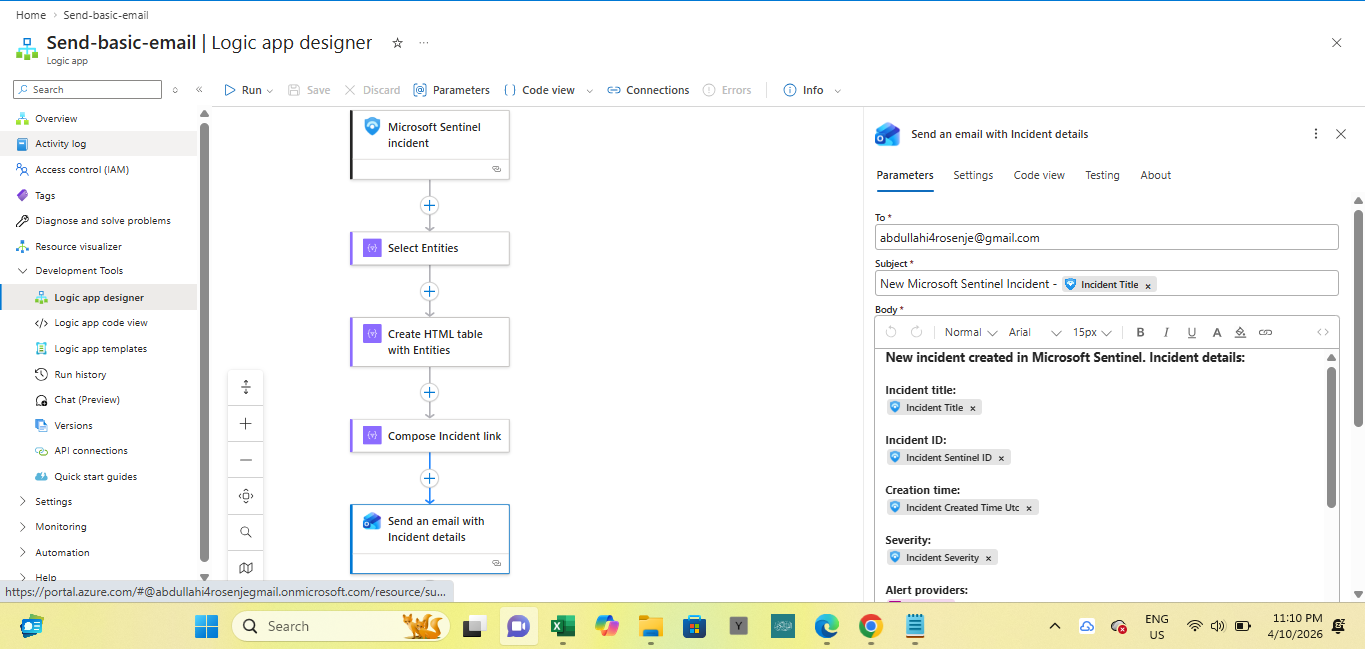Open Overview in the sidebar

[56, 118]
